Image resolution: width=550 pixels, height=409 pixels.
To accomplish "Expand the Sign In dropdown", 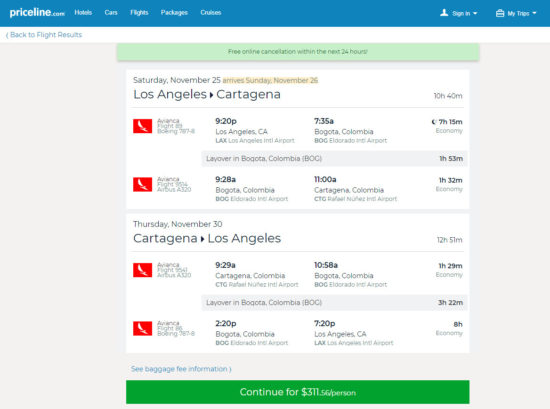I will [475, 13].
